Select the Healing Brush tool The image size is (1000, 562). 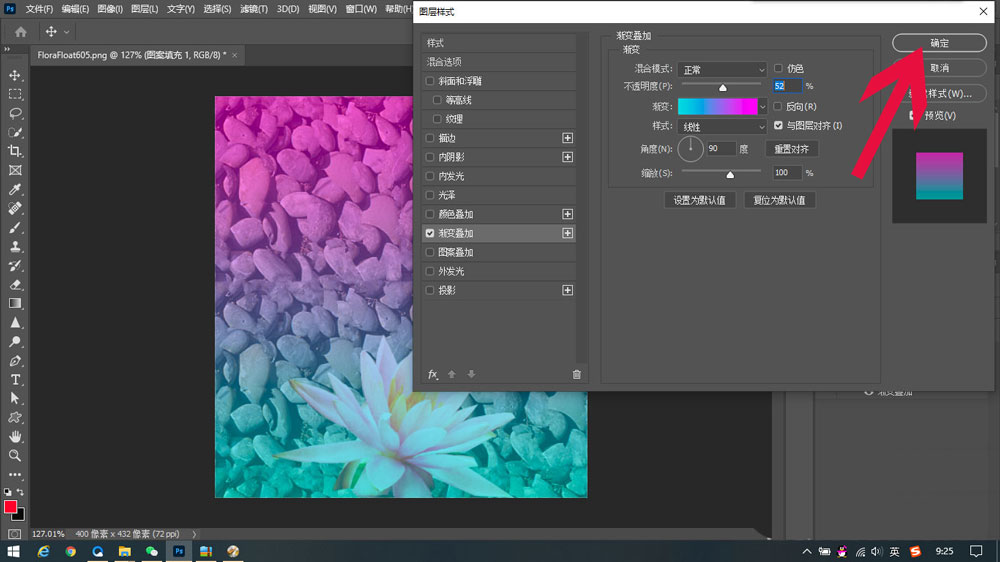pyautogui.click(x=15, y=209)
